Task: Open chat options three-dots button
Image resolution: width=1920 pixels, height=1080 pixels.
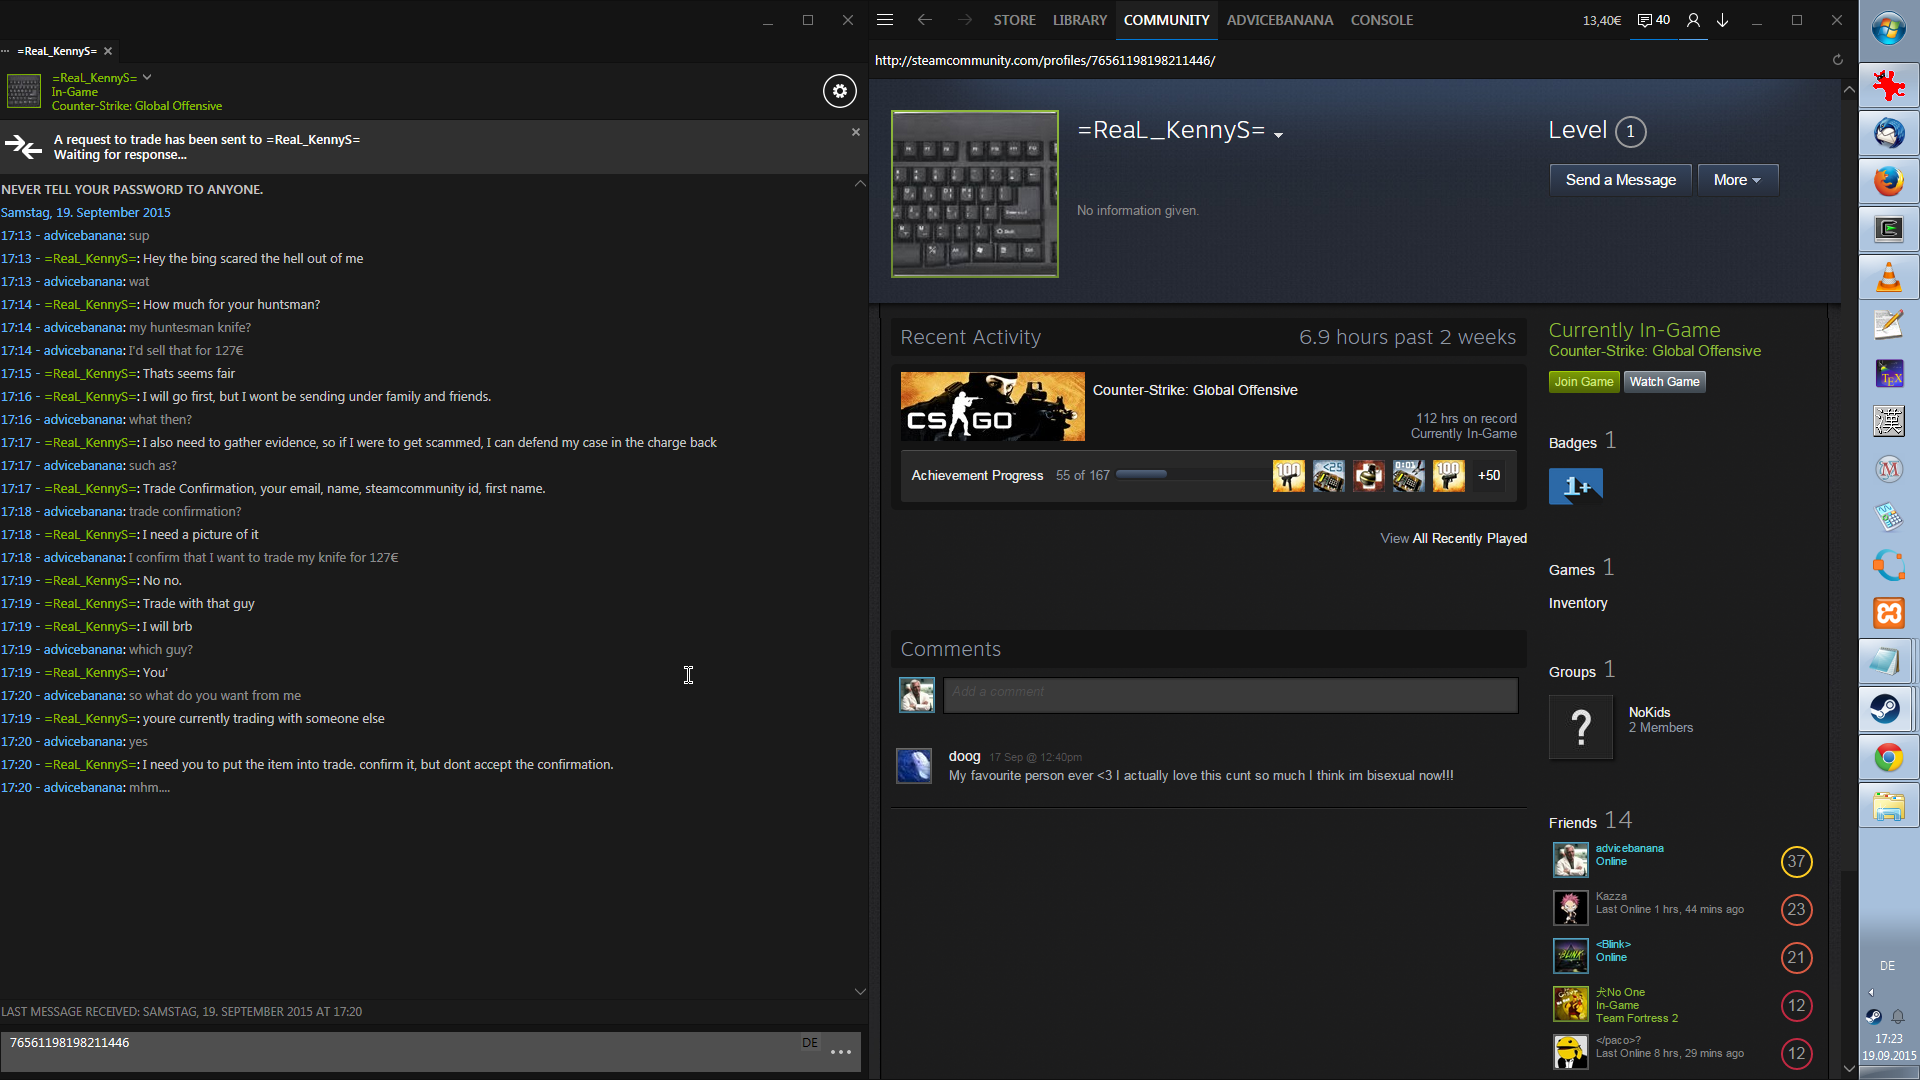Action: point(840,1052)
